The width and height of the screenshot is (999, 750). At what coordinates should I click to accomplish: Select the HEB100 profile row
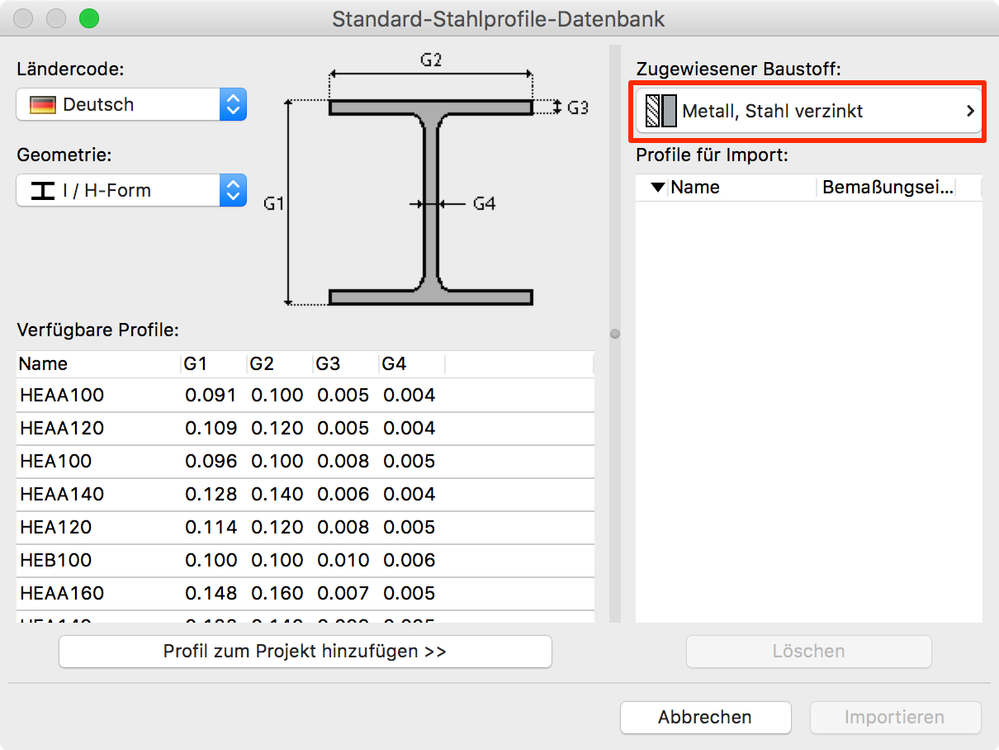tap(305, 561)
